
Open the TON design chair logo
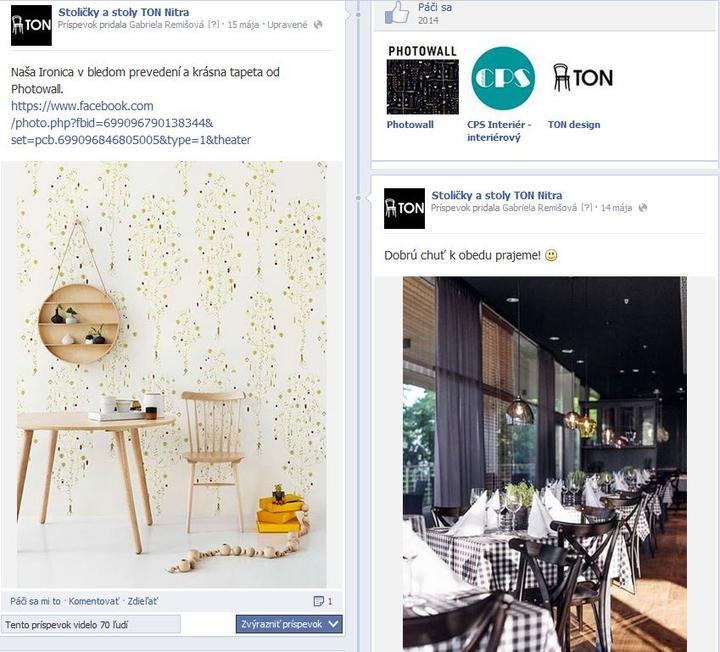[x=583, y=77]
